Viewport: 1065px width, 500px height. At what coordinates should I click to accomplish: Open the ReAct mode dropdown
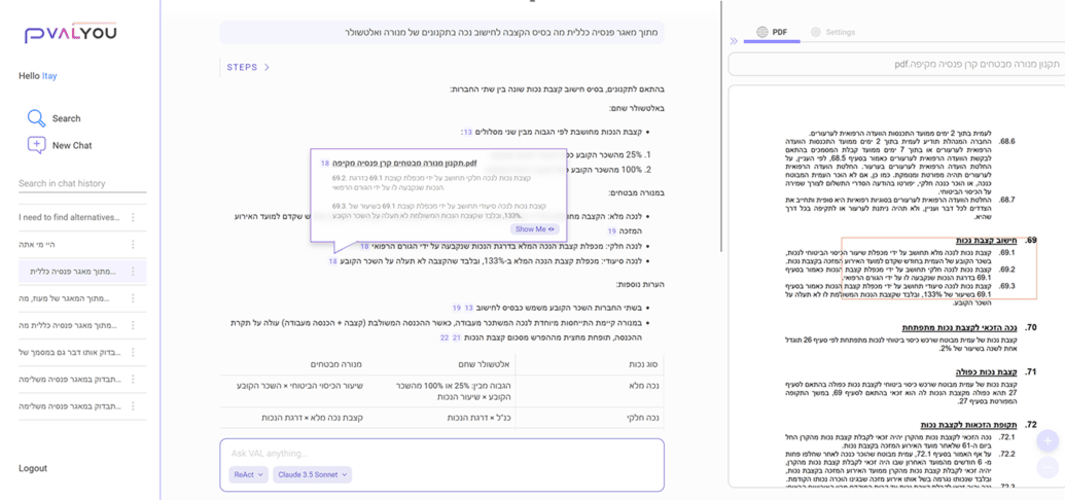pos(249,475)
